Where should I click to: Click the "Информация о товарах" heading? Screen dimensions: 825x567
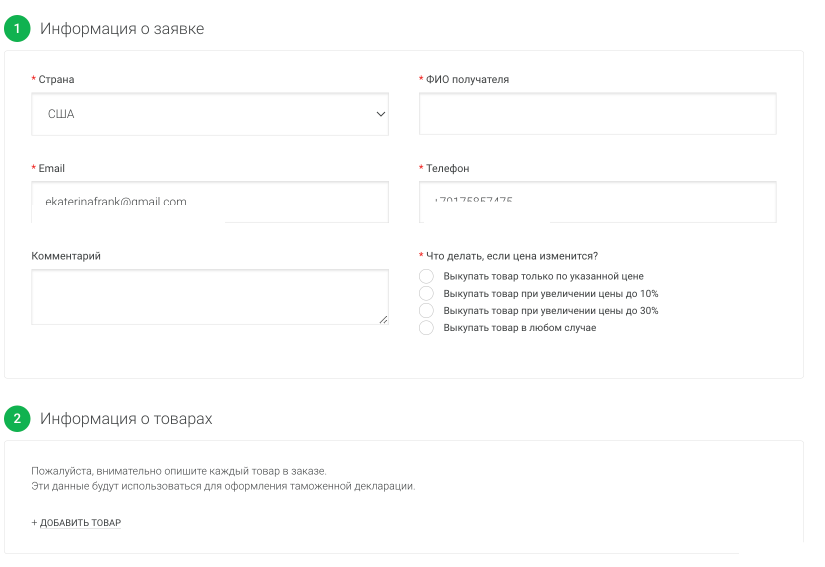pyautogui.click(x=126, y=419)
